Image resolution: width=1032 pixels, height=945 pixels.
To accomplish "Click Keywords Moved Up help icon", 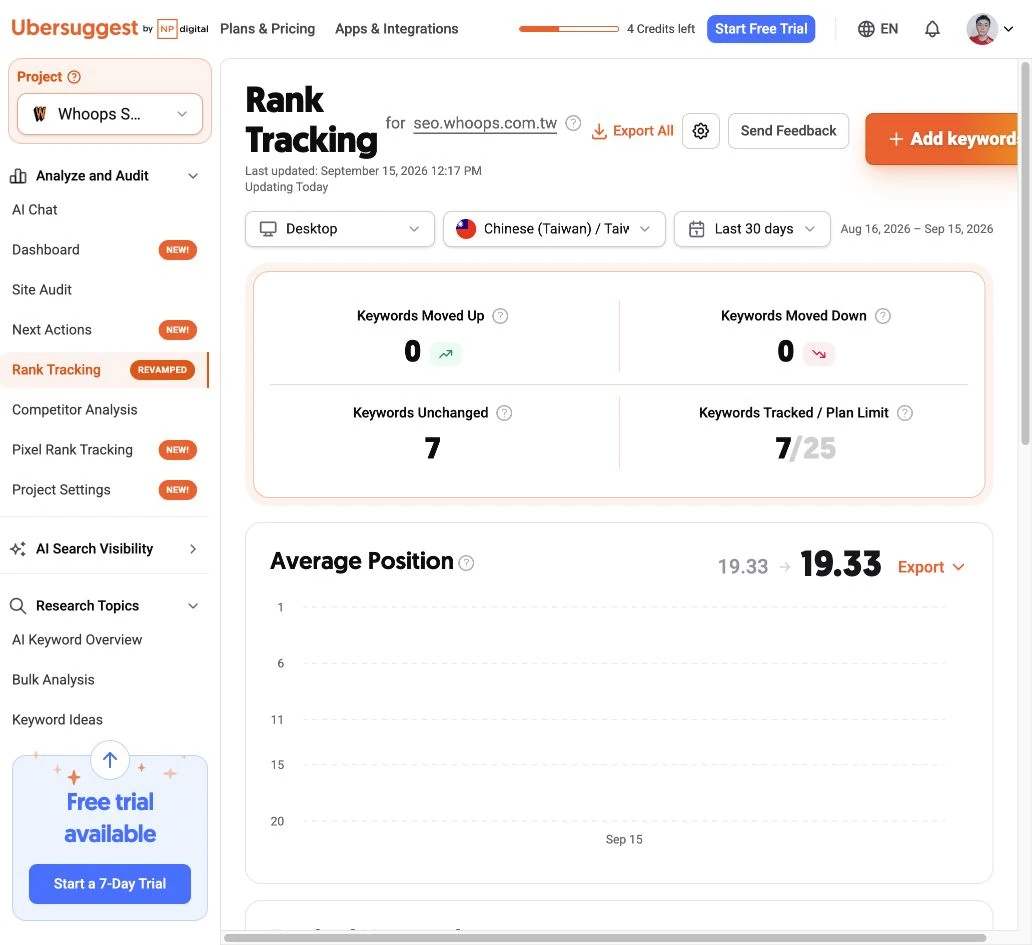I will (x=500, y=316).
